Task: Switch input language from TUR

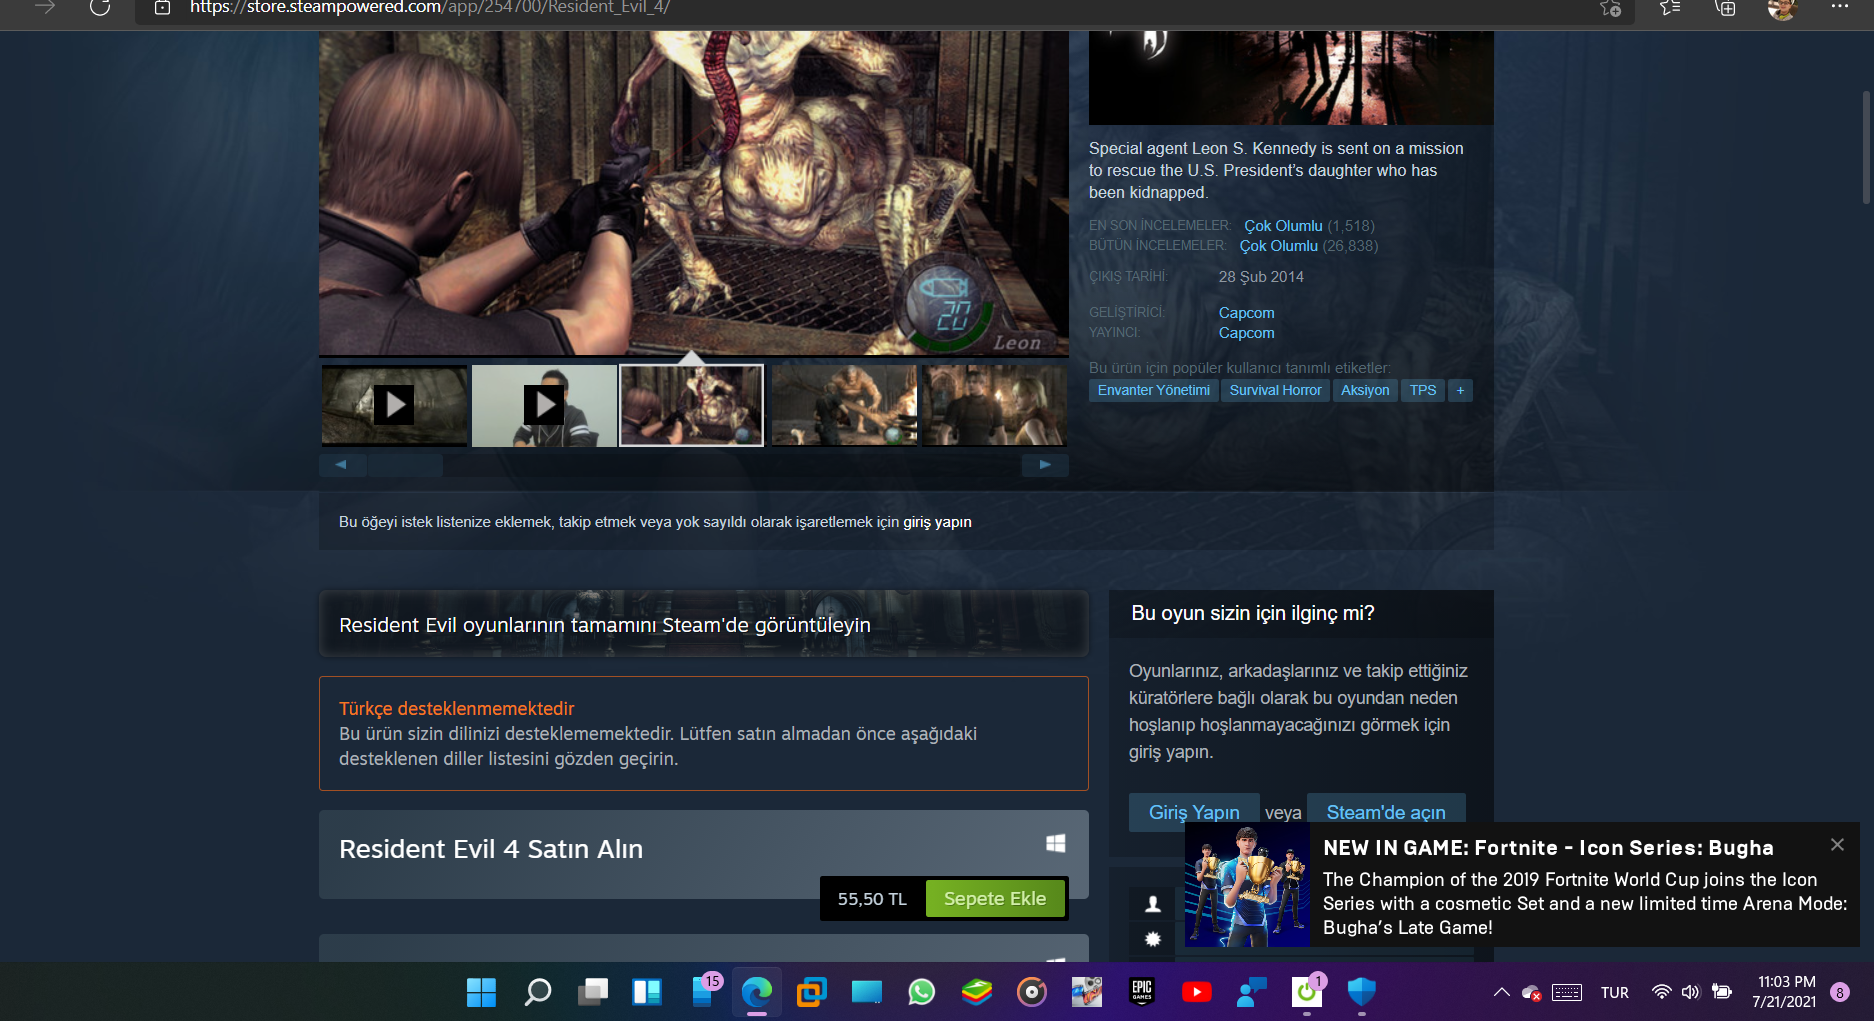Action: click(x=1615, y=992)
